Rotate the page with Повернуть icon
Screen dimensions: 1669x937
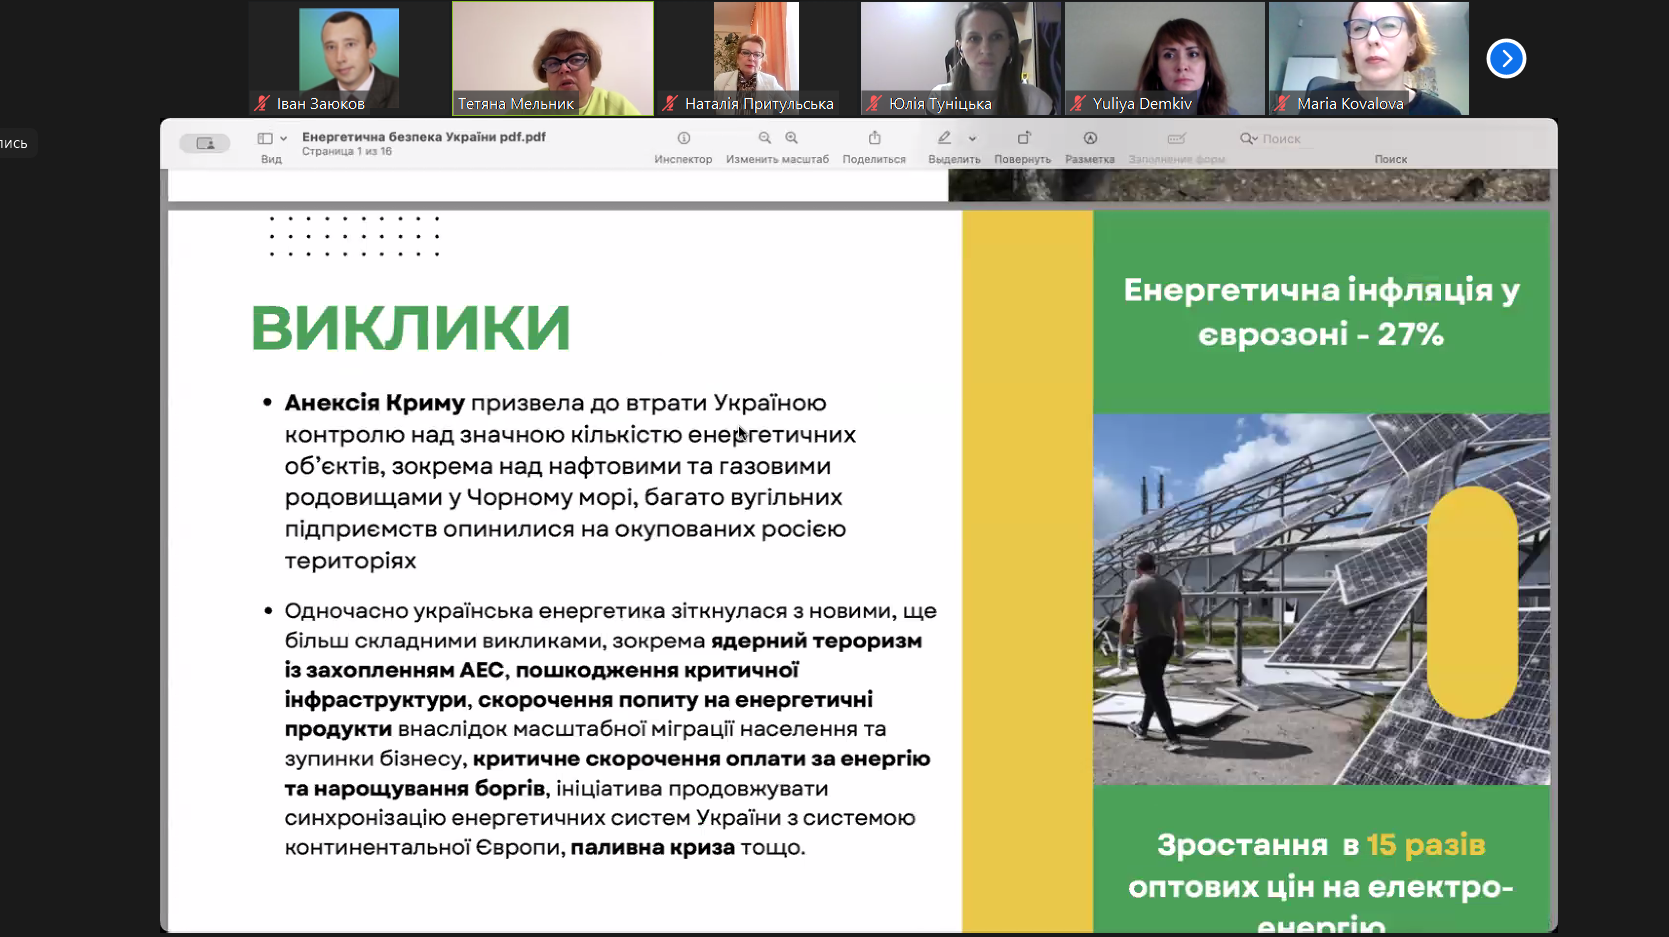1023,139
